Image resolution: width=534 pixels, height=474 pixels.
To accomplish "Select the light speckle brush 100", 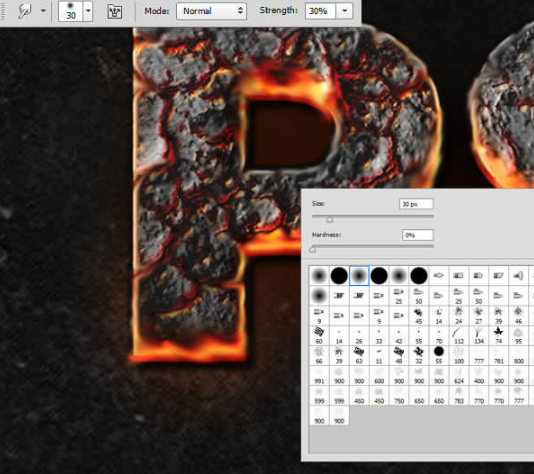I will pos(459,356).
